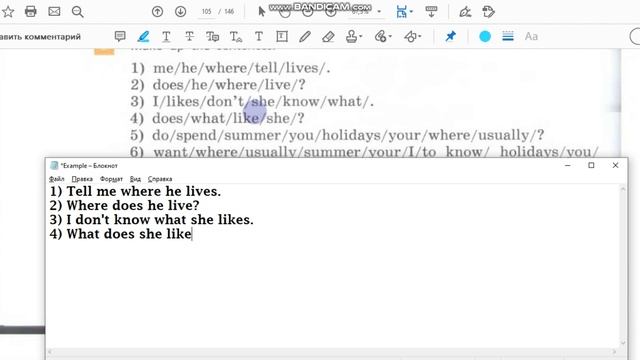The height and width of the screenshot is (360, 640).
Task: Click the scrolling mode keyboard icon
Action: pos(431,12)
